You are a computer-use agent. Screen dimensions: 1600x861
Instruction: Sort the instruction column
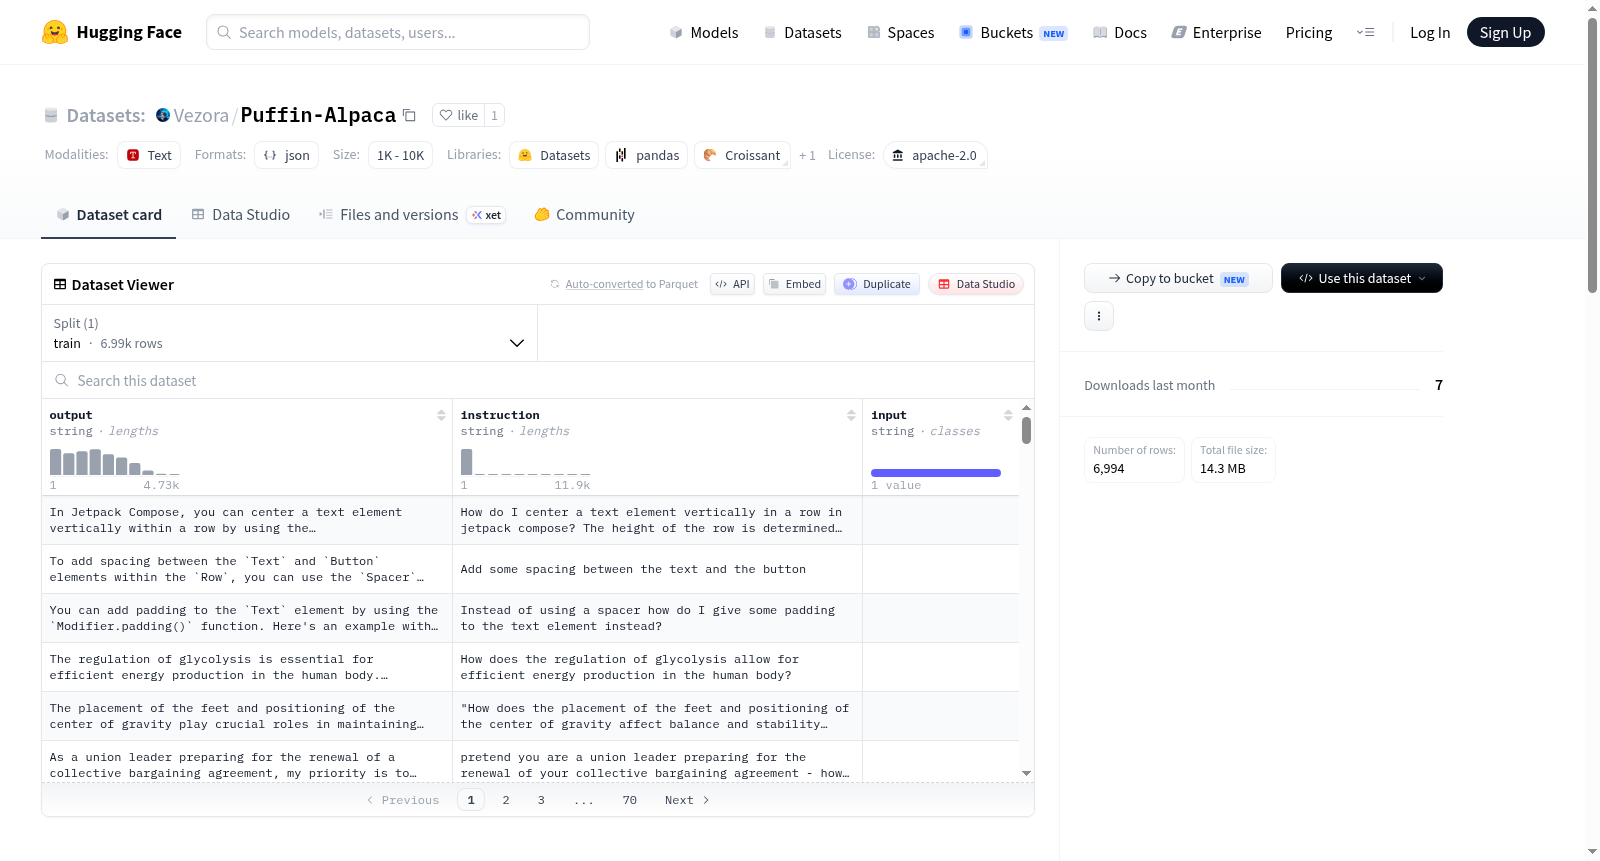pyautogui.click(x=851, y=415)
